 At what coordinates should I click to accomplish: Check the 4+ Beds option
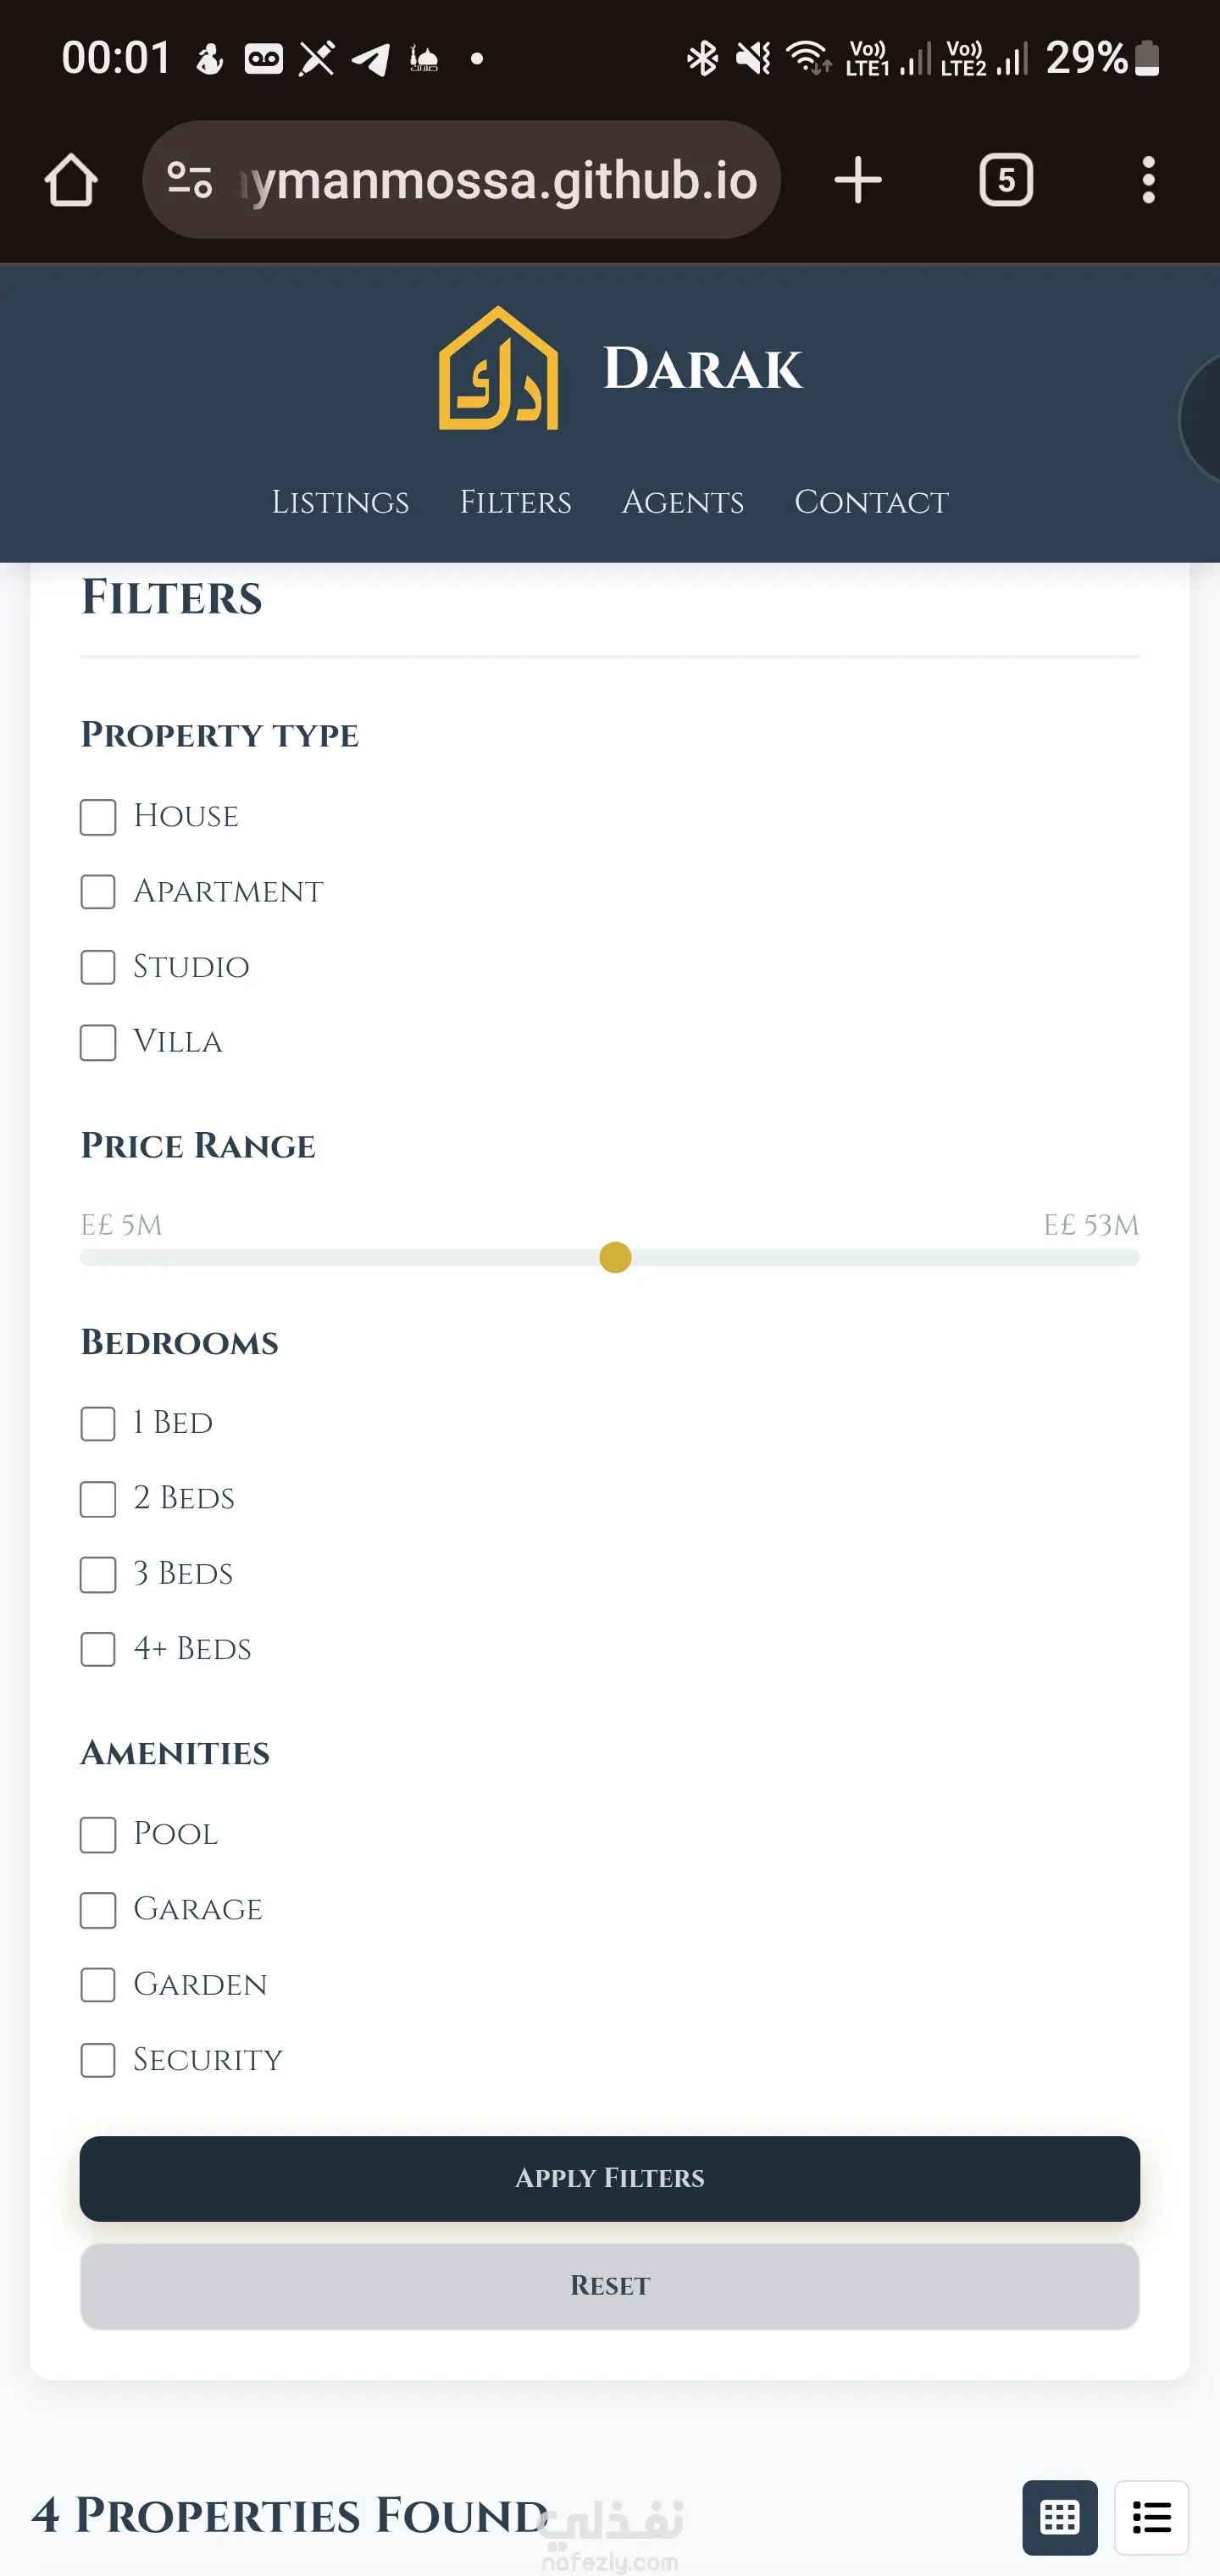98,1649
